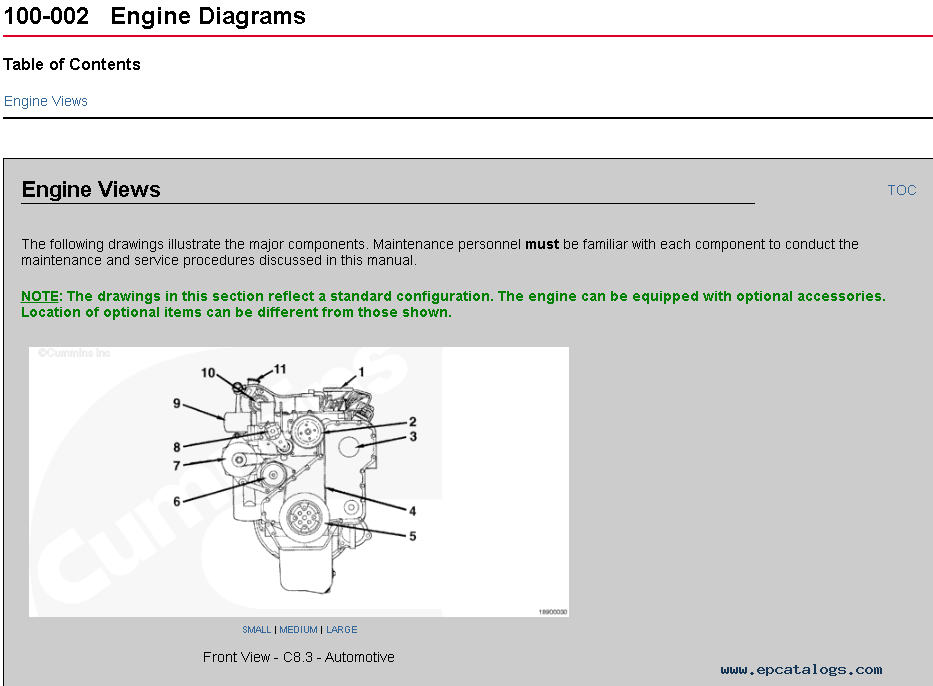
Task: Show the SMALL image size
Action: pyautogui.click(x=256, y=629)
